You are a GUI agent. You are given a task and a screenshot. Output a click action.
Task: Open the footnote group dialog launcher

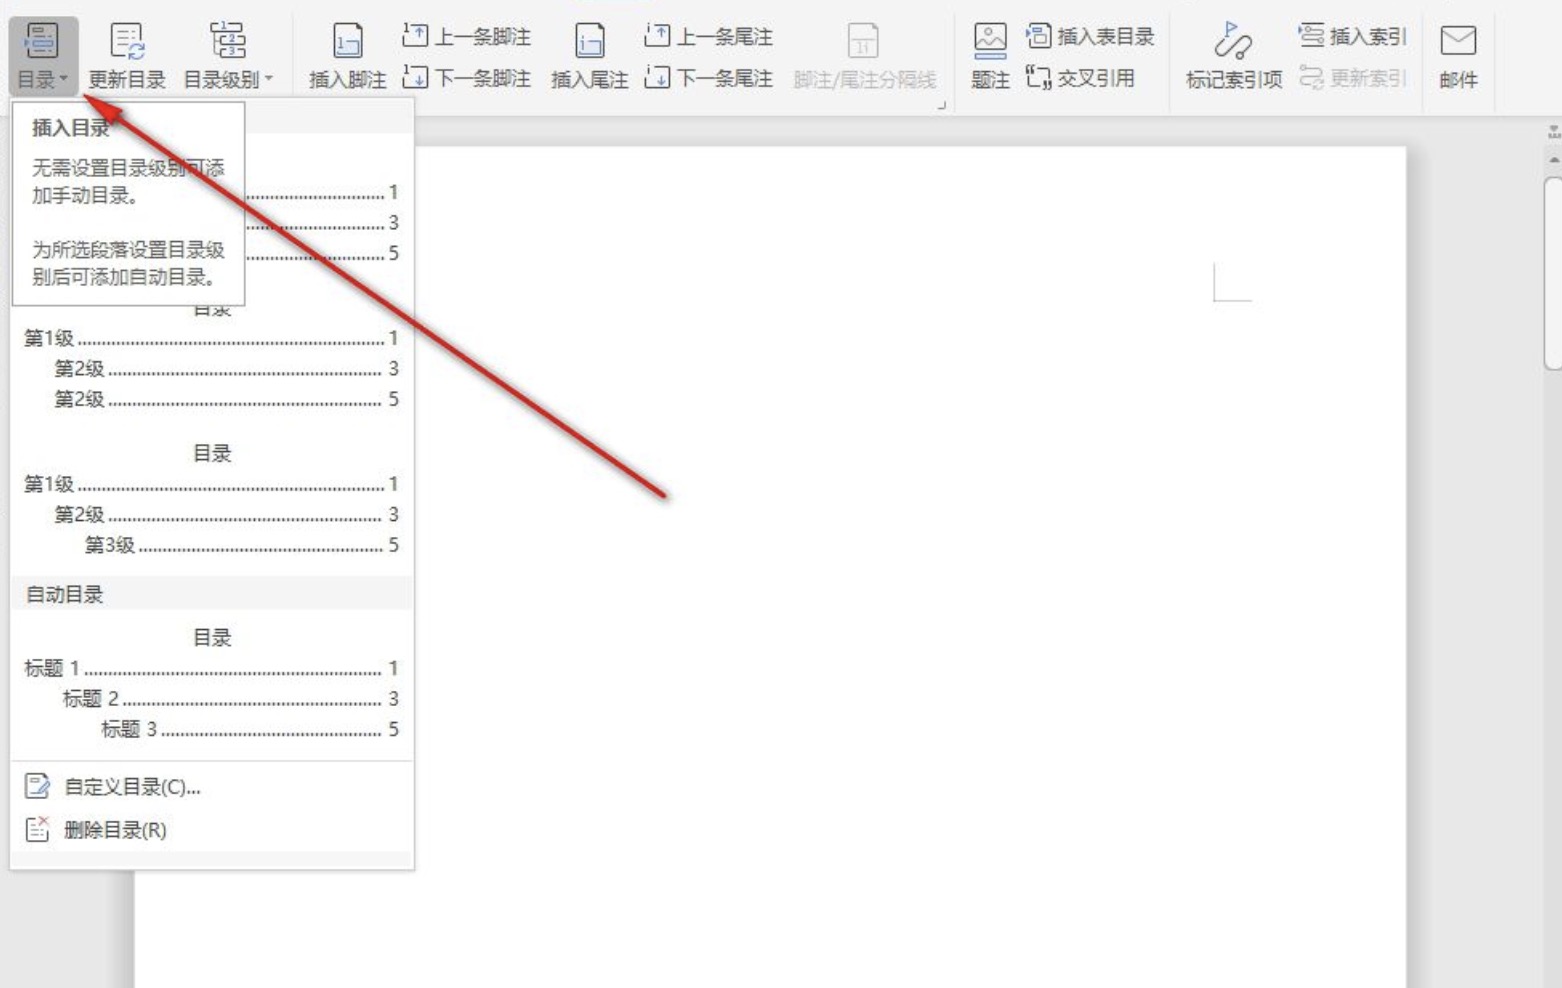point(941,104)
